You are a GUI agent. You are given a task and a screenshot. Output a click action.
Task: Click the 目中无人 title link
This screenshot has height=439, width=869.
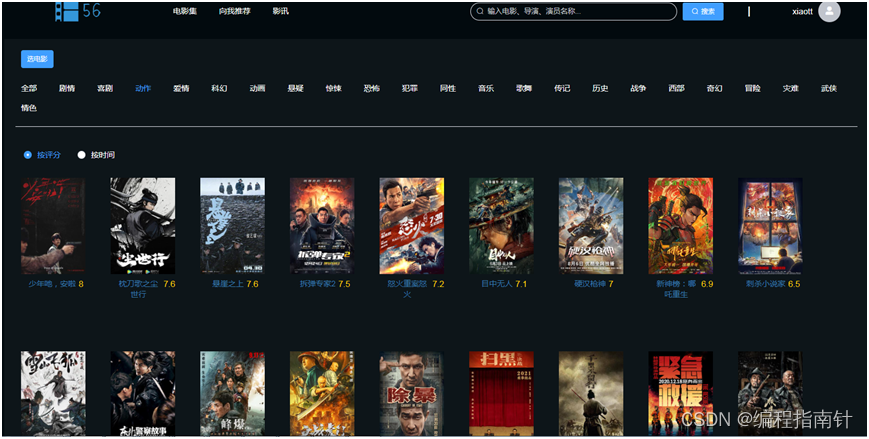(497, 284)
